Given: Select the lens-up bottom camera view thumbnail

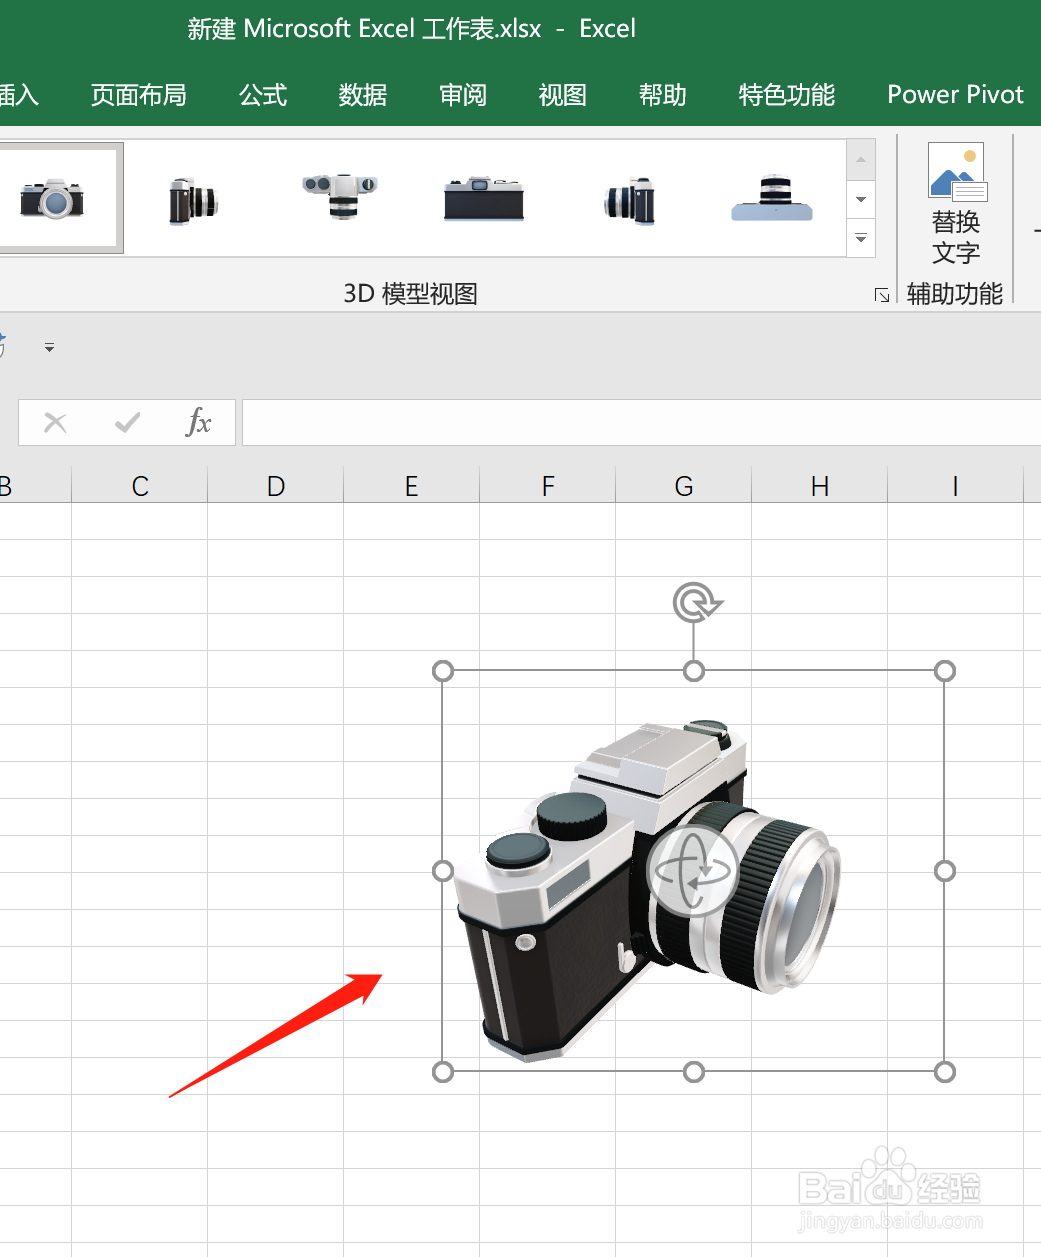Looking at the screenshot, I should coord(772,198).
